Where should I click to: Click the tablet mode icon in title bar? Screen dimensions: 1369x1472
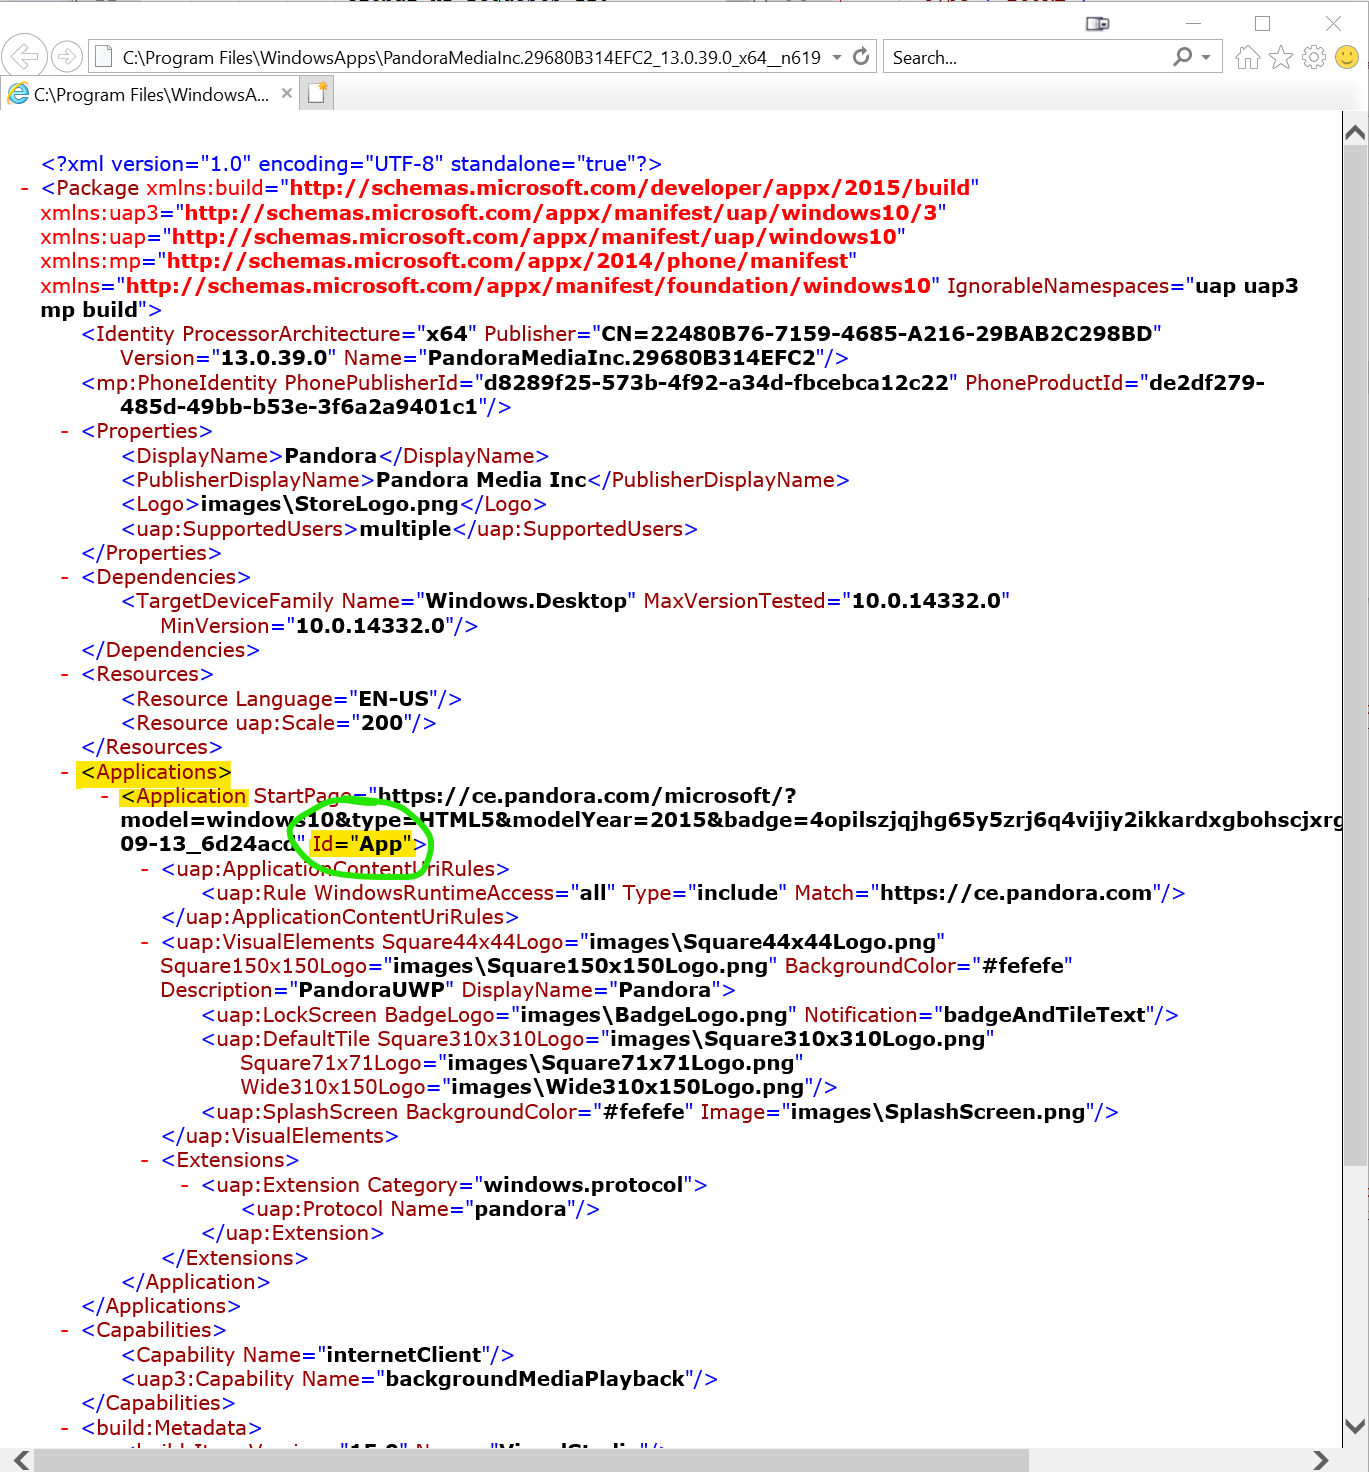pos(1097,23)
